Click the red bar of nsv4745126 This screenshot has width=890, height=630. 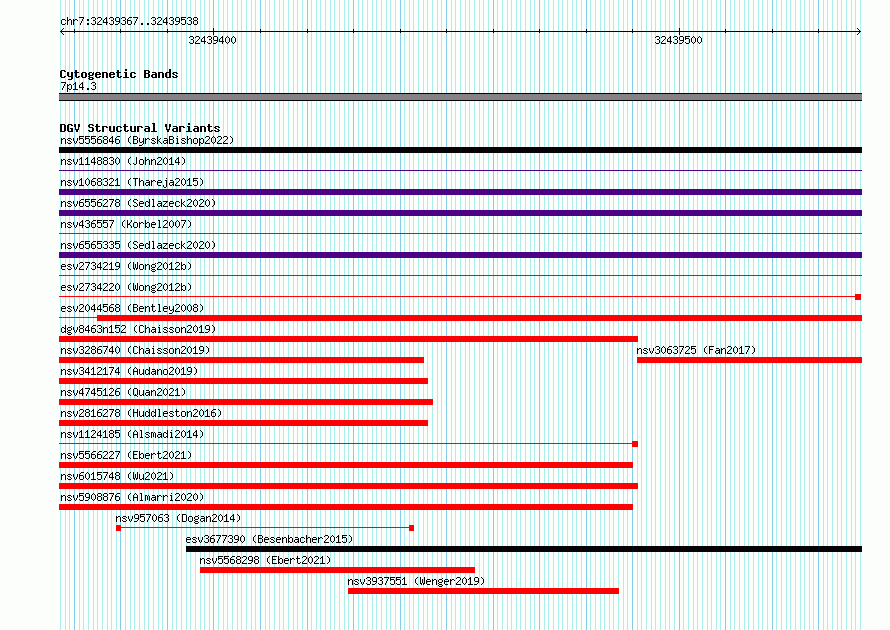(x=246, y=402)
